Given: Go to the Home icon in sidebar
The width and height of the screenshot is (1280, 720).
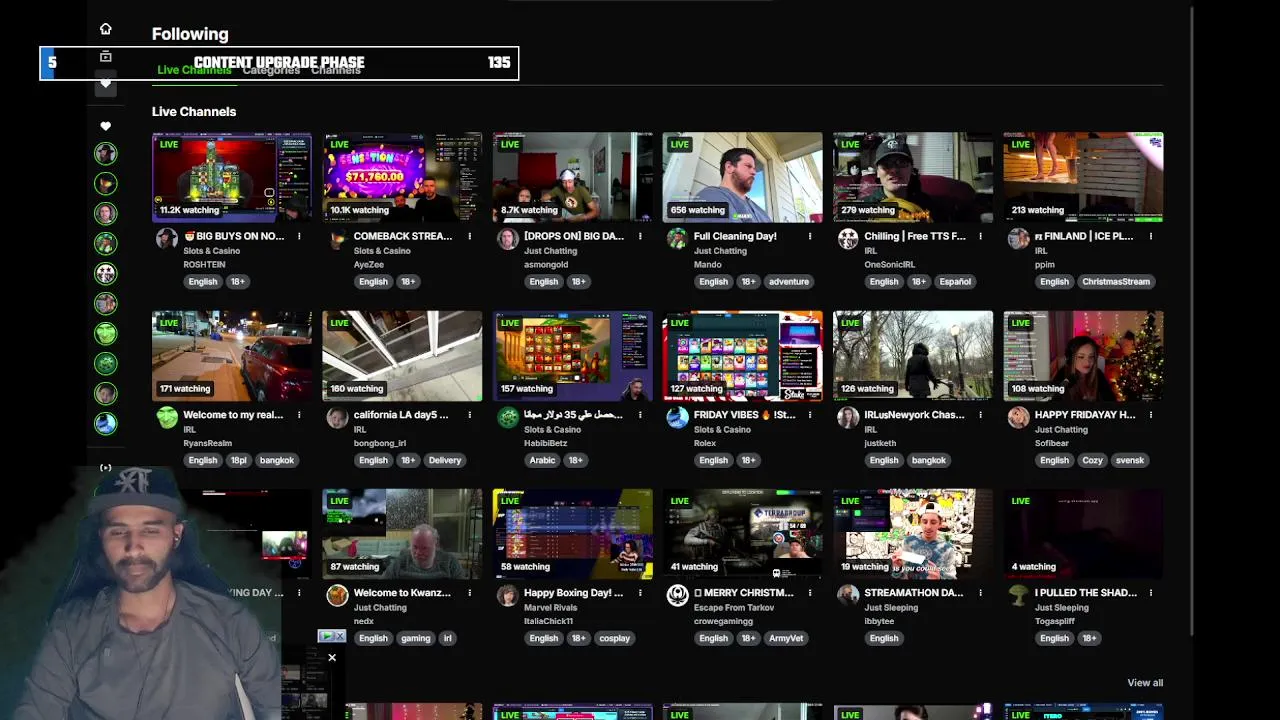Looking at the screenshot, I should [x=105, y=29].
